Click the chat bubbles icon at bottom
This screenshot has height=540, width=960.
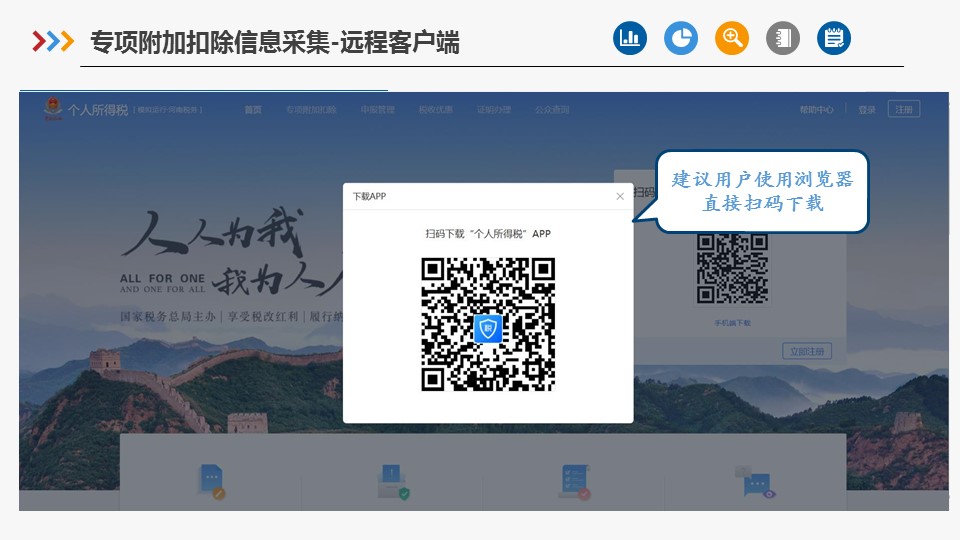(x=755, y=482)
